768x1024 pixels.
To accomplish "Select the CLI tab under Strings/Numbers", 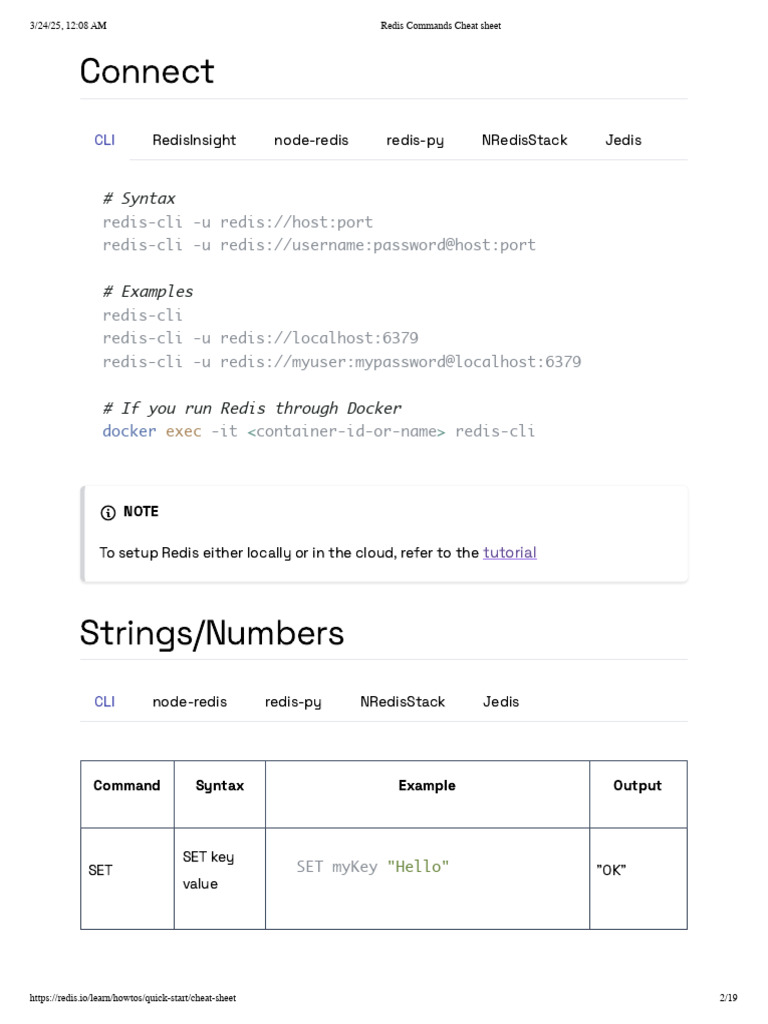I will 105,702.
